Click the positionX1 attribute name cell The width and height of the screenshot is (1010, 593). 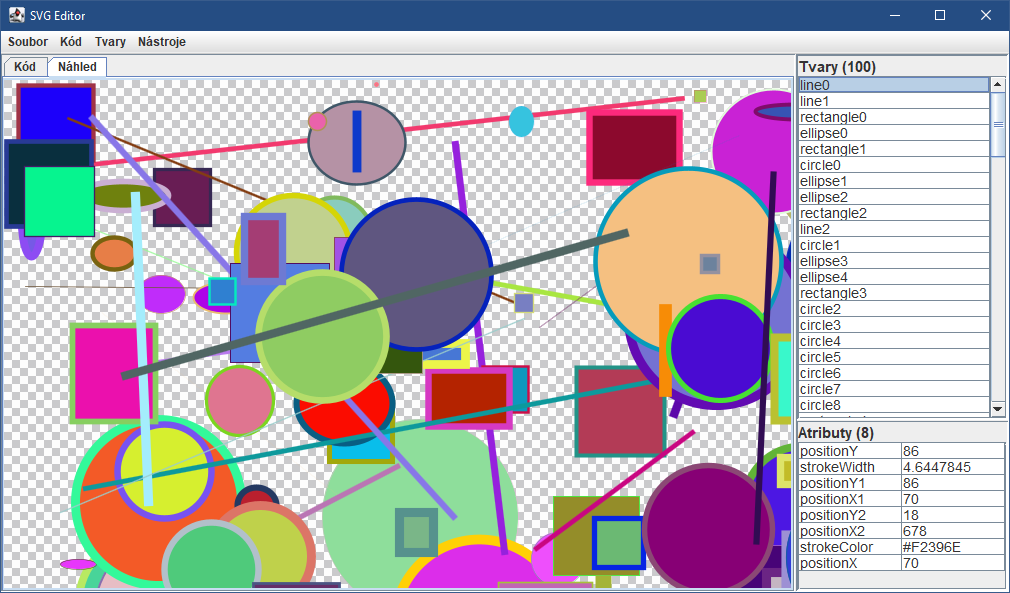[850, 500]
